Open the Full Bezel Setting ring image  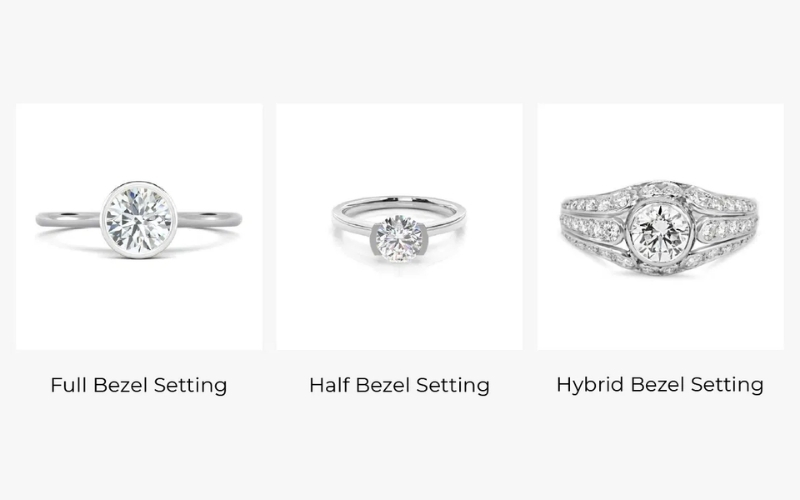click(139, 227)
